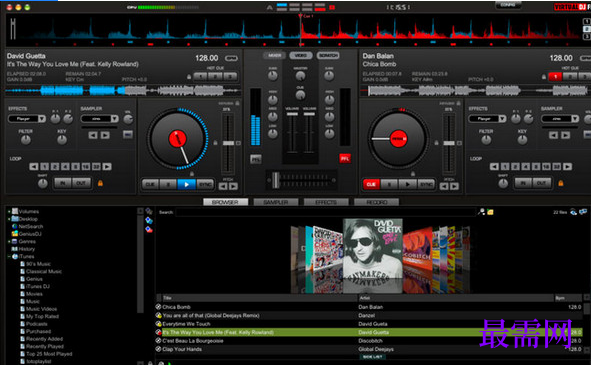Double left deck loop with right arrow
Screen dimensions: 591x365
(x=107, y=166)
